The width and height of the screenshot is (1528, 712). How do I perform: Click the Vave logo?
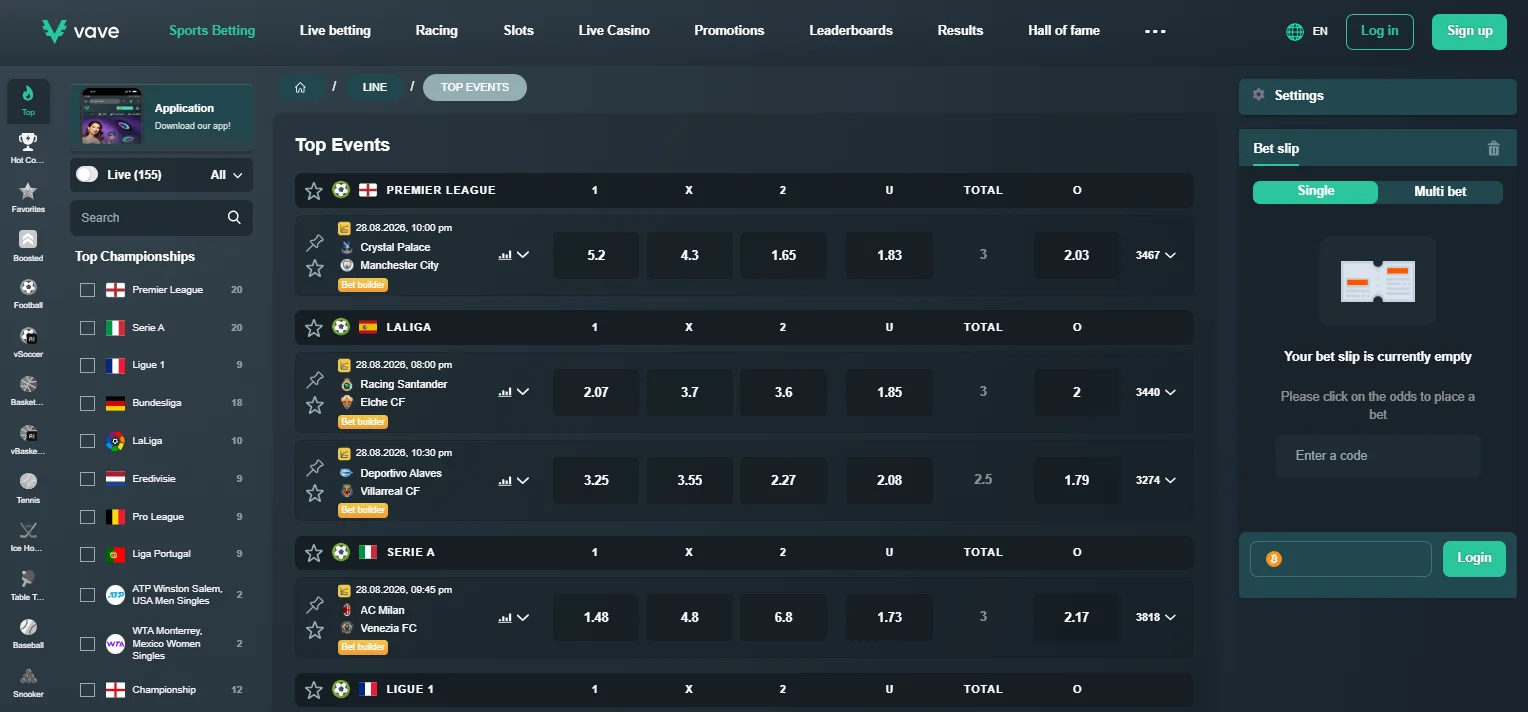pos(80,31)
